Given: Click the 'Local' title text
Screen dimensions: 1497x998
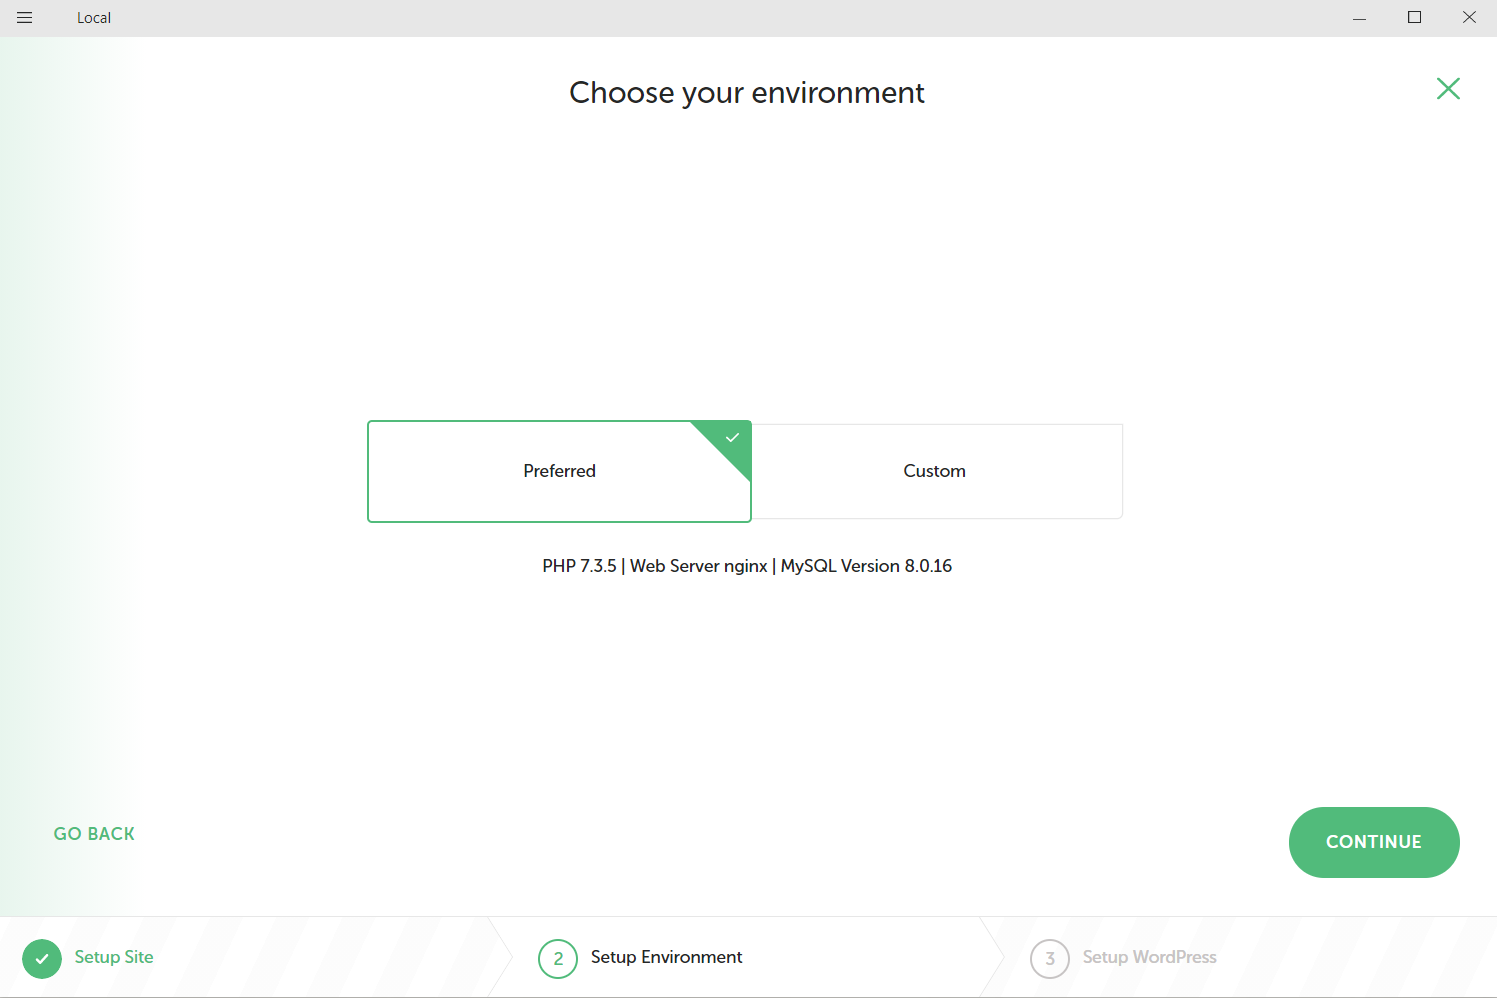Looking at the screenshot, I should [94, 18].
